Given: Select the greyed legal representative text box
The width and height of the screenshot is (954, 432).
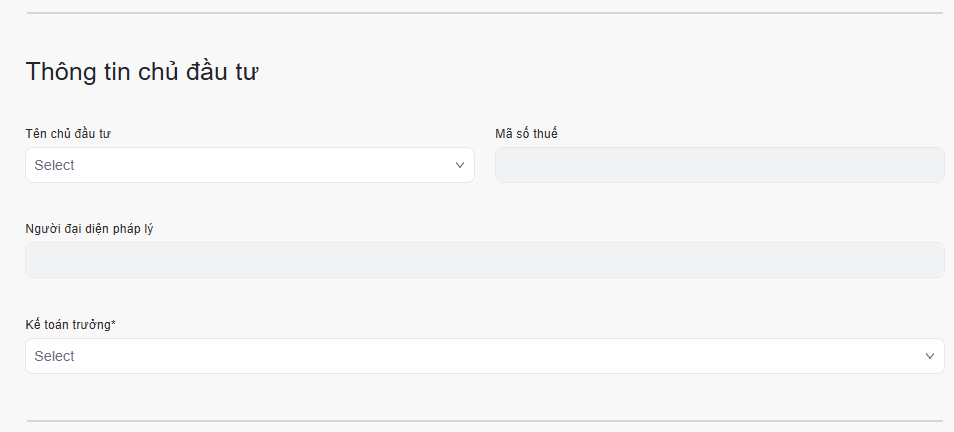Looking at the screenshot, I should (484, 260).
